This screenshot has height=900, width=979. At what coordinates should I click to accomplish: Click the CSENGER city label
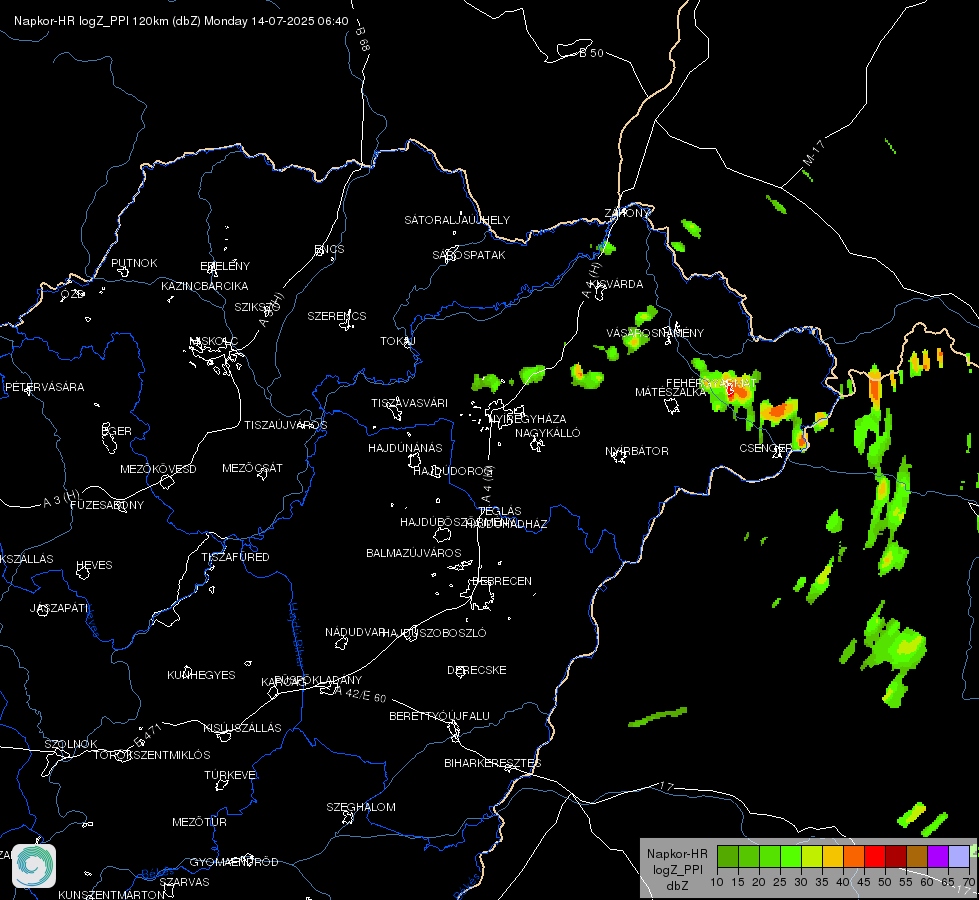tap(765, 448)
